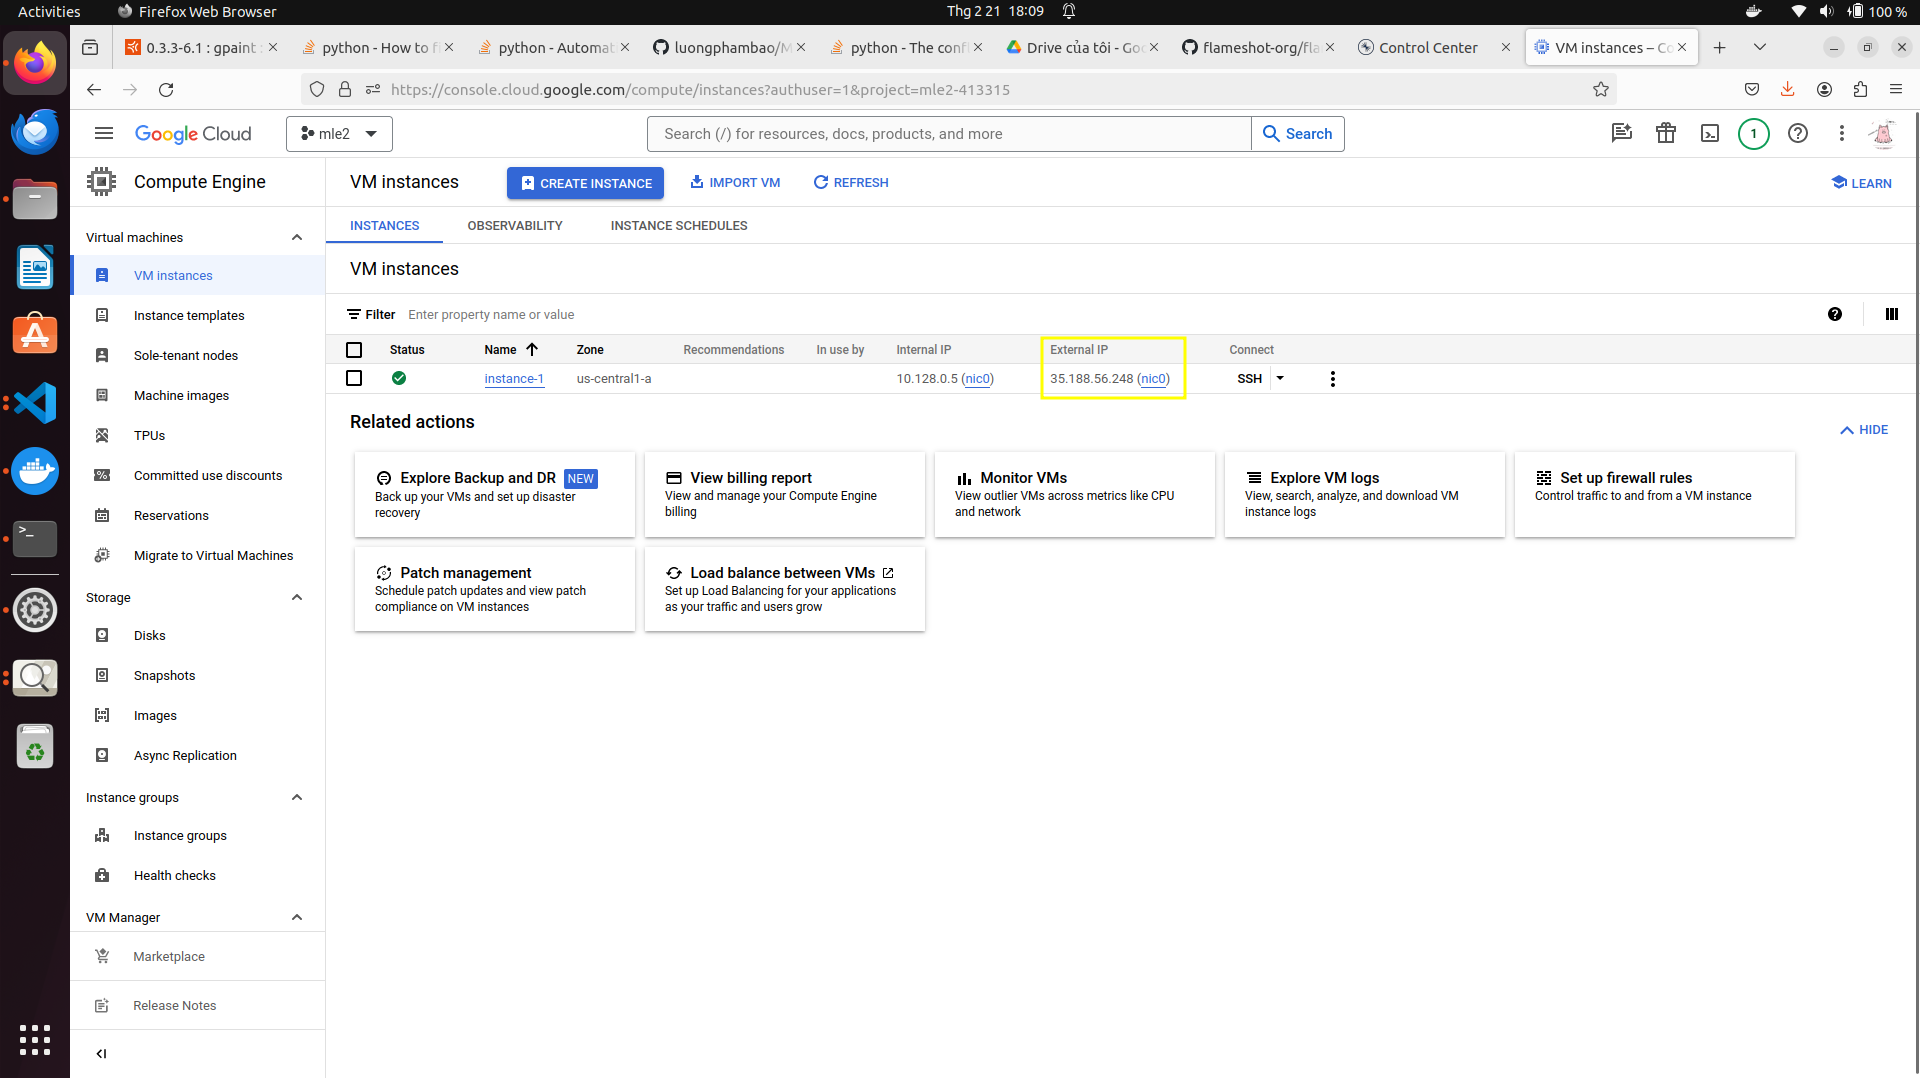Open a new Firefox tab
The image size is (1920, 1078).
point(1720,48)
